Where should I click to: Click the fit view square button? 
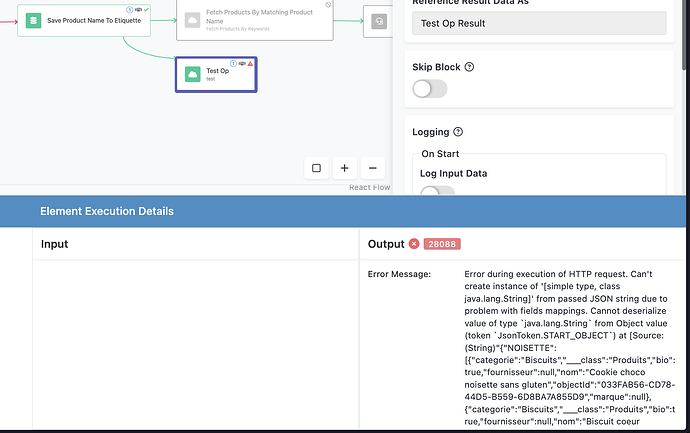point(316,168)
